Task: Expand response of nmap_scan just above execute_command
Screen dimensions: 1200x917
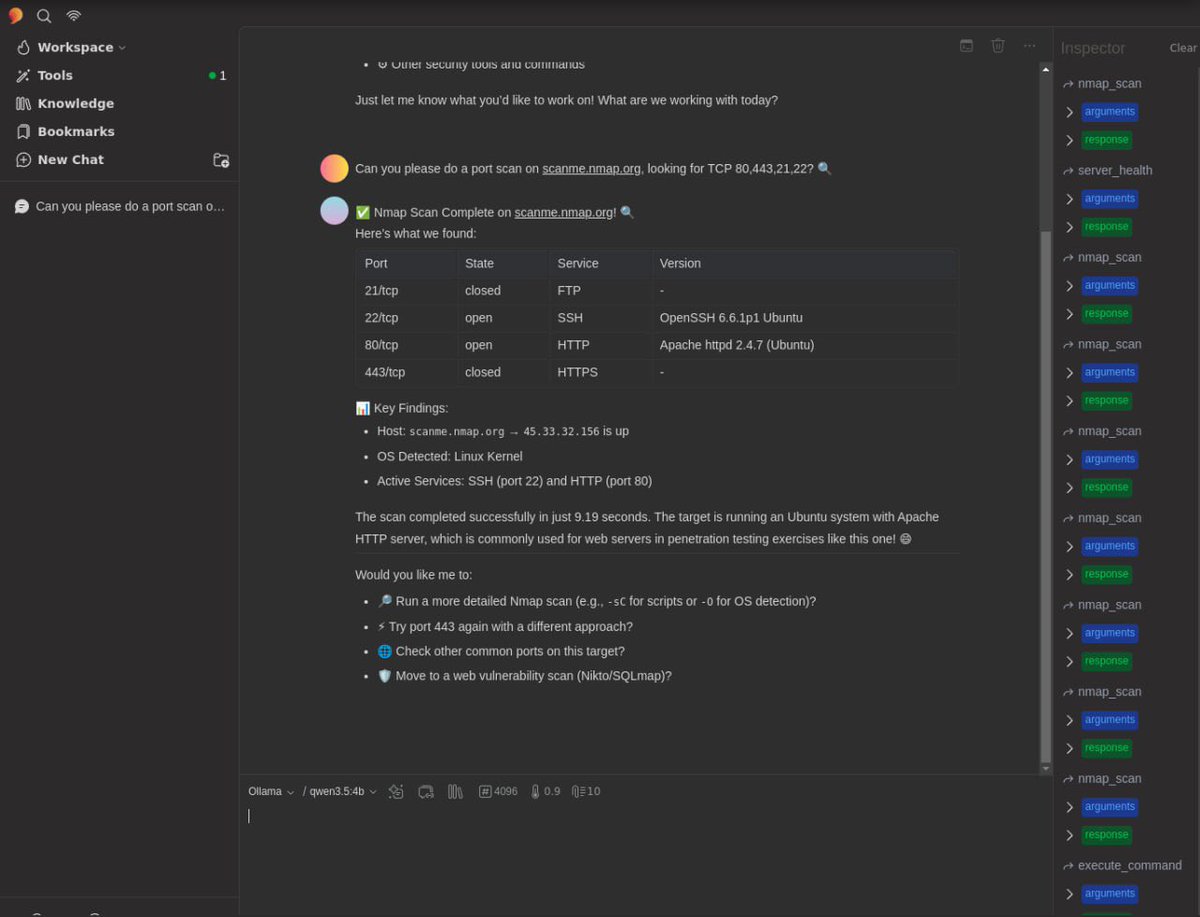Action: [1106, 834]
